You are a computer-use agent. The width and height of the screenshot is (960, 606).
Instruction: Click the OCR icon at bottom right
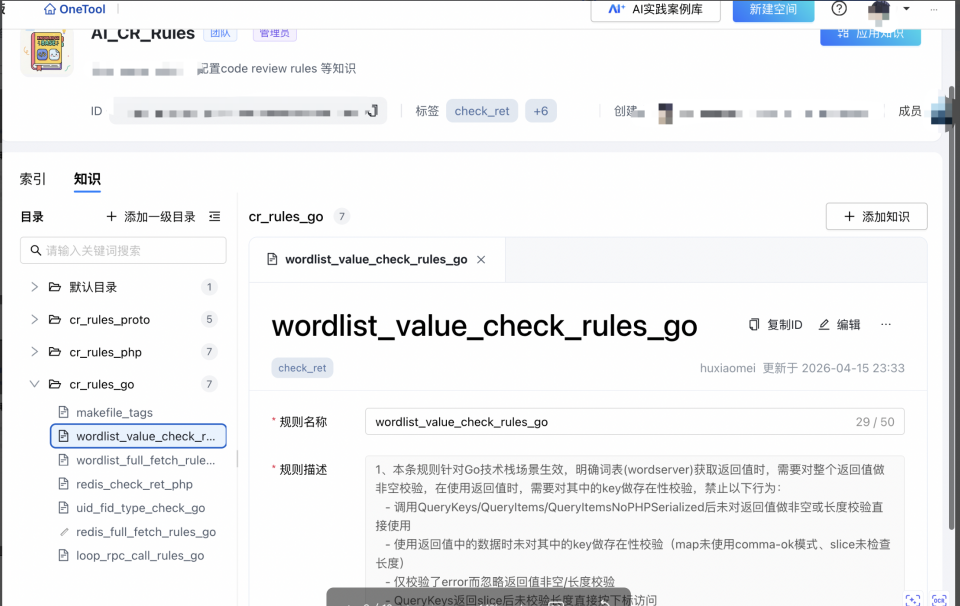pos(939,599)
